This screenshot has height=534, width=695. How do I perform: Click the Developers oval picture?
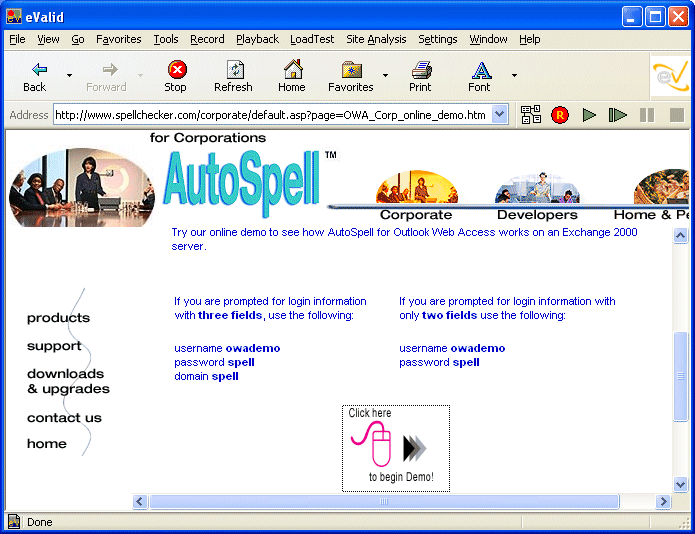pyautogui.click(x=537, y=188)
